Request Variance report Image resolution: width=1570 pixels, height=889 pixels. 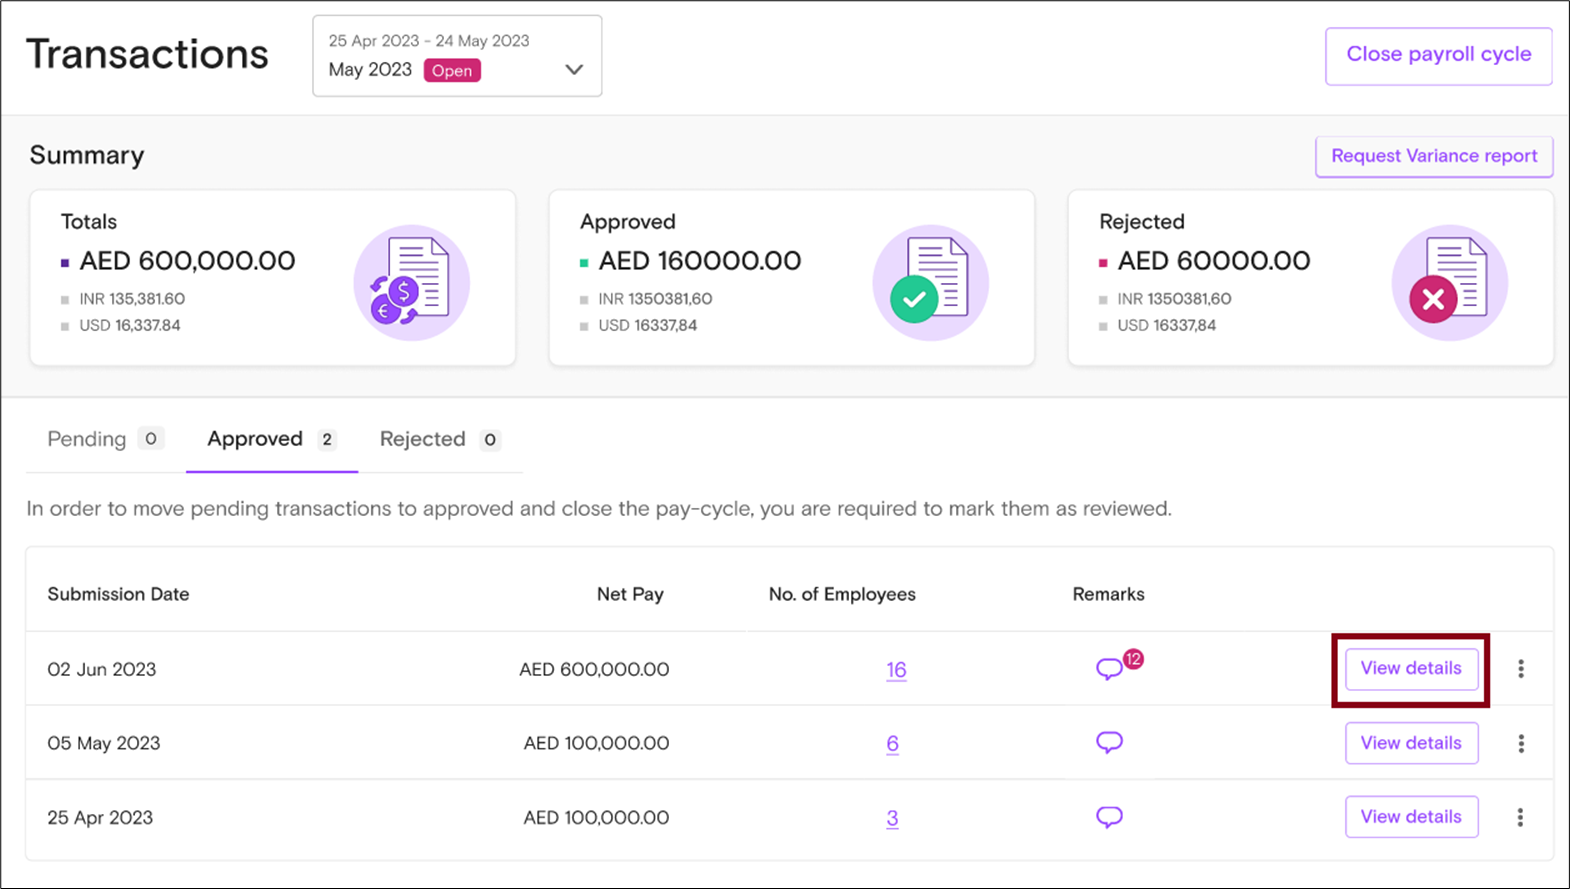(x=1434, y=156)
